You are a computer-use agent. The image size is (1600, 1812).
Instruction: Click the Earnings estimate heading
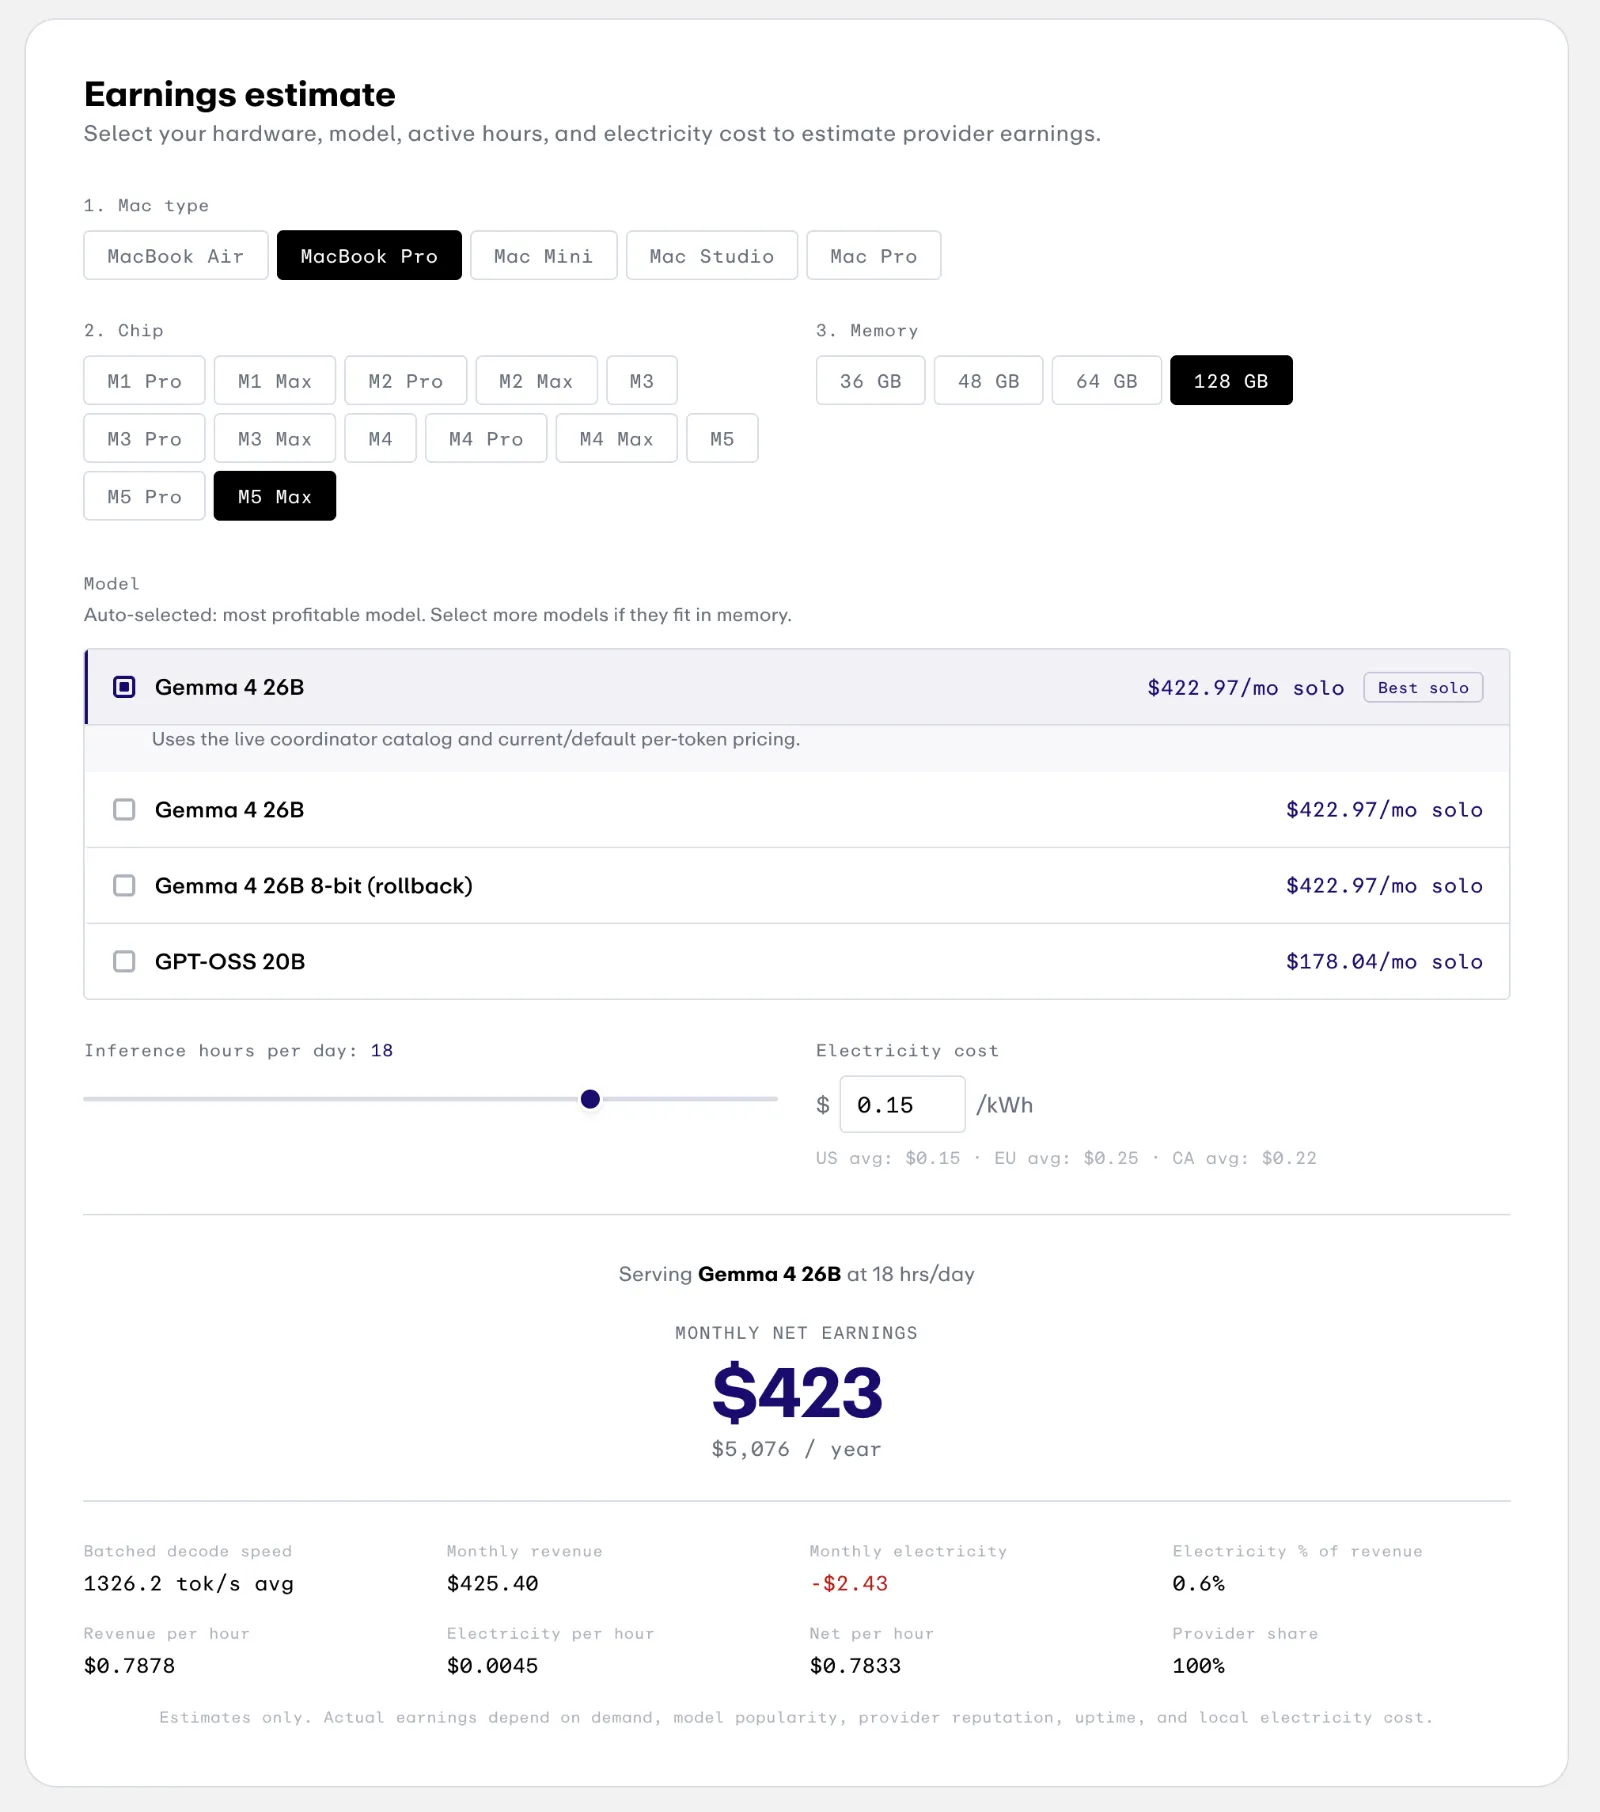[240, 94]
